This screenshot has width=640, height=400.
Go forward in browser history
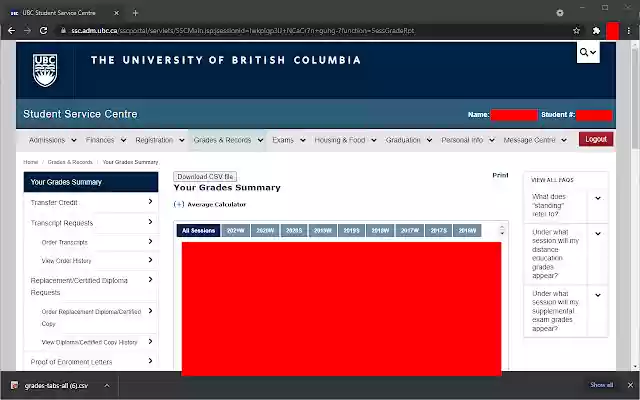coord(27,31)
